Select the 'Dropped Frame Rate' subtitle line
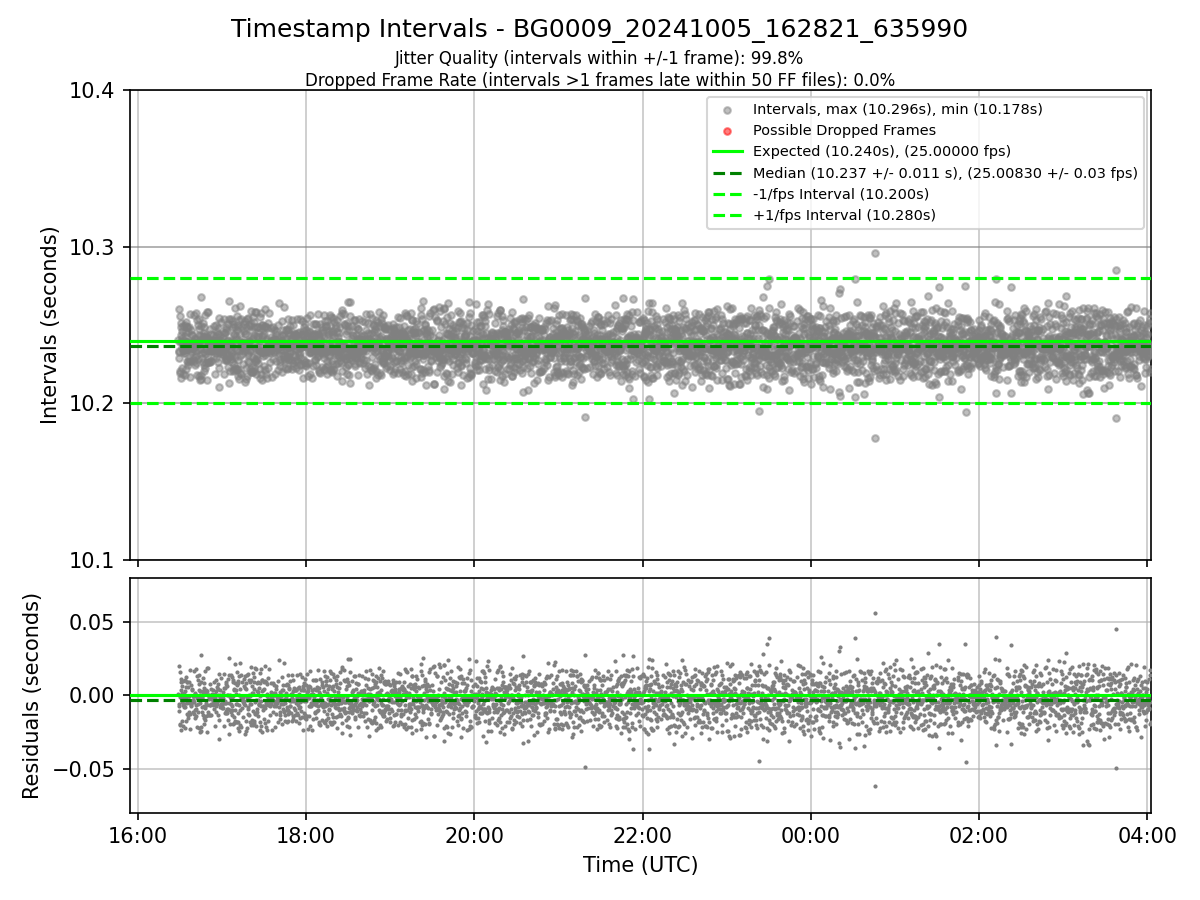Screen dimensions: 1200x900 click(x=599, y=80)
